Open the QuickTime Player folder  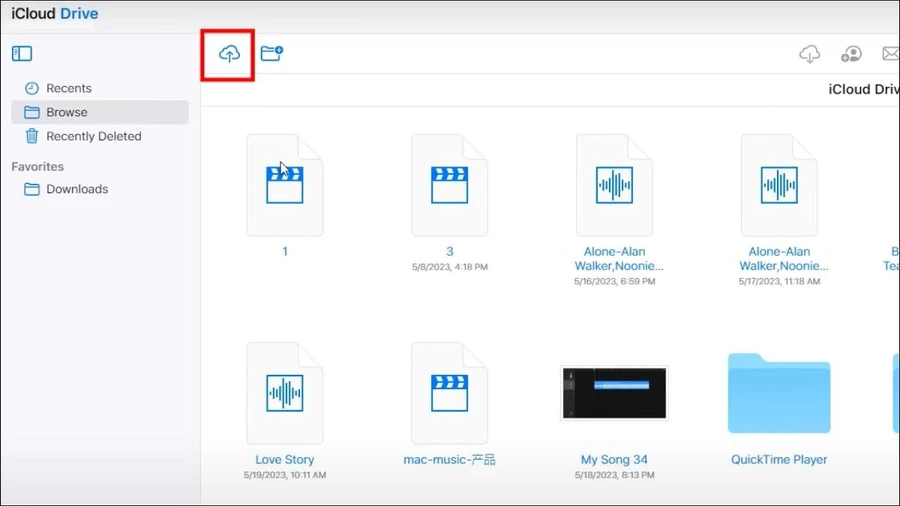pyautogui.click(x=779, y=393)
